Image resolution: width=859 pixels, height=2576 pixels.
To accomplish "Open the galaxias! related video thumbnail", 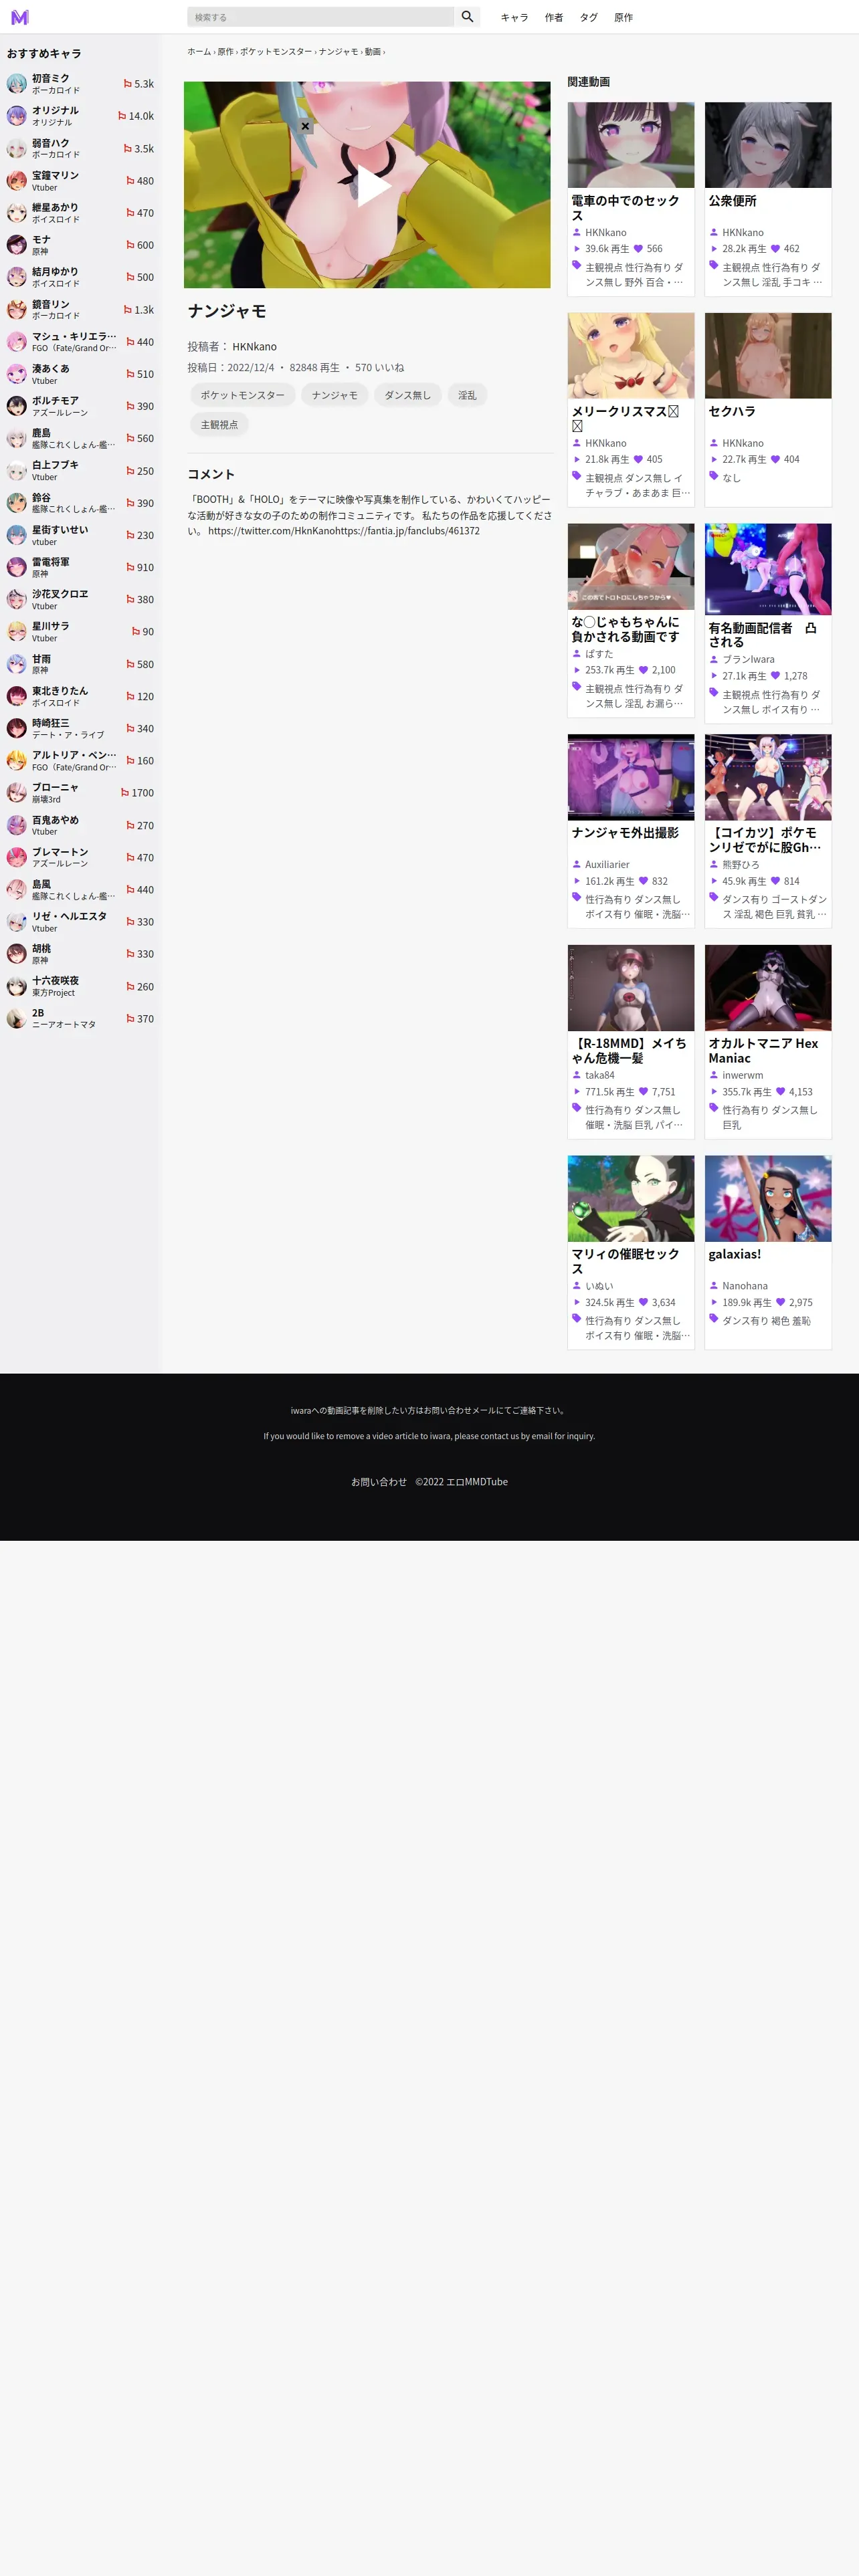I will pyautogui.click(x=768, y=1198).
